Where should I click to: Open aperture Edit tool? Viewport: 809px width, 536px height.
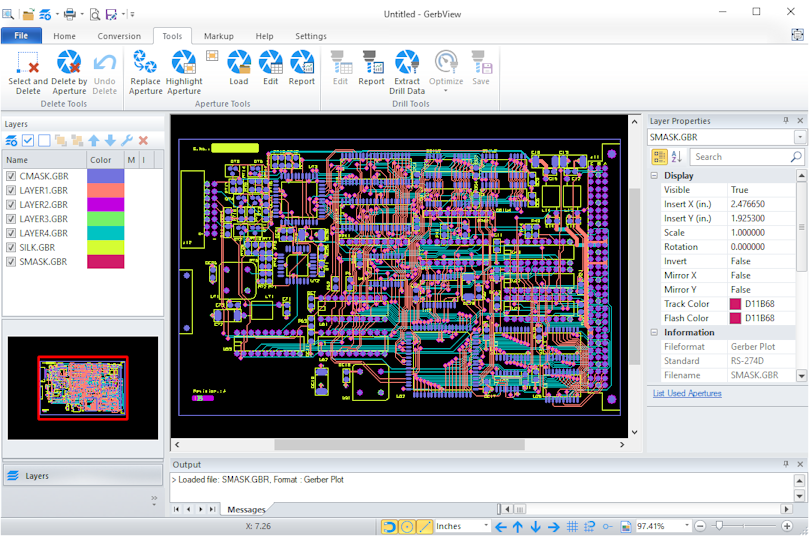[270, 68]
